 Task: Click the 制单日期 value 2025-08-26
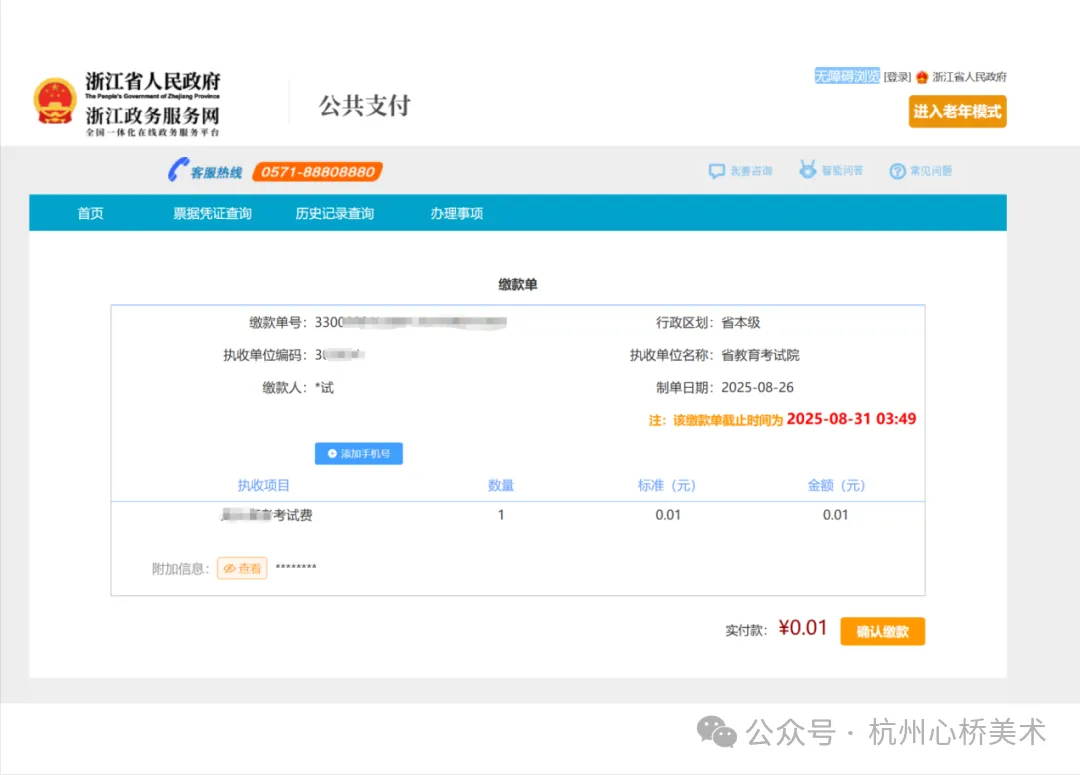(757, 387)
